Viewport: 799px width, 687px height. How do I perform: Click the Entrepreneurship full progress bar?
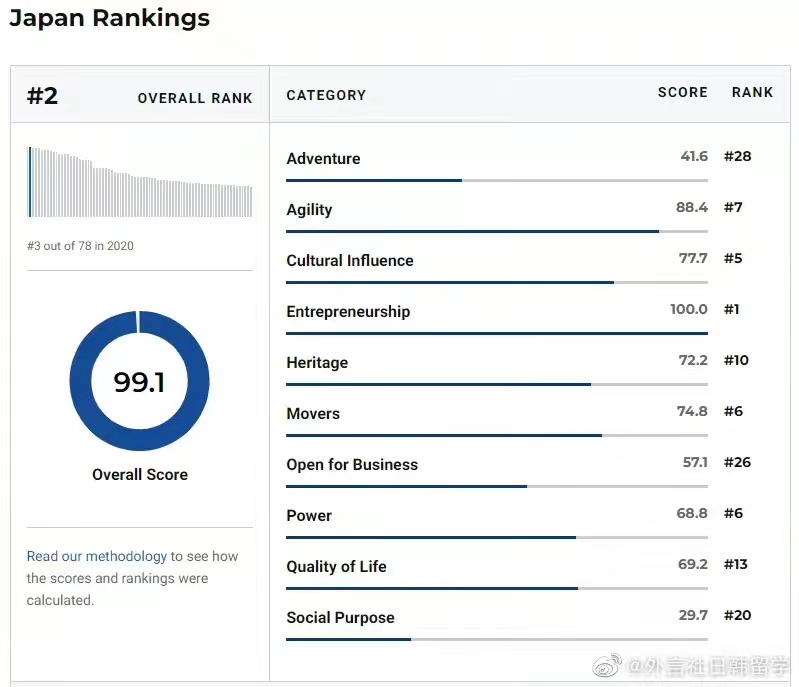497,333
